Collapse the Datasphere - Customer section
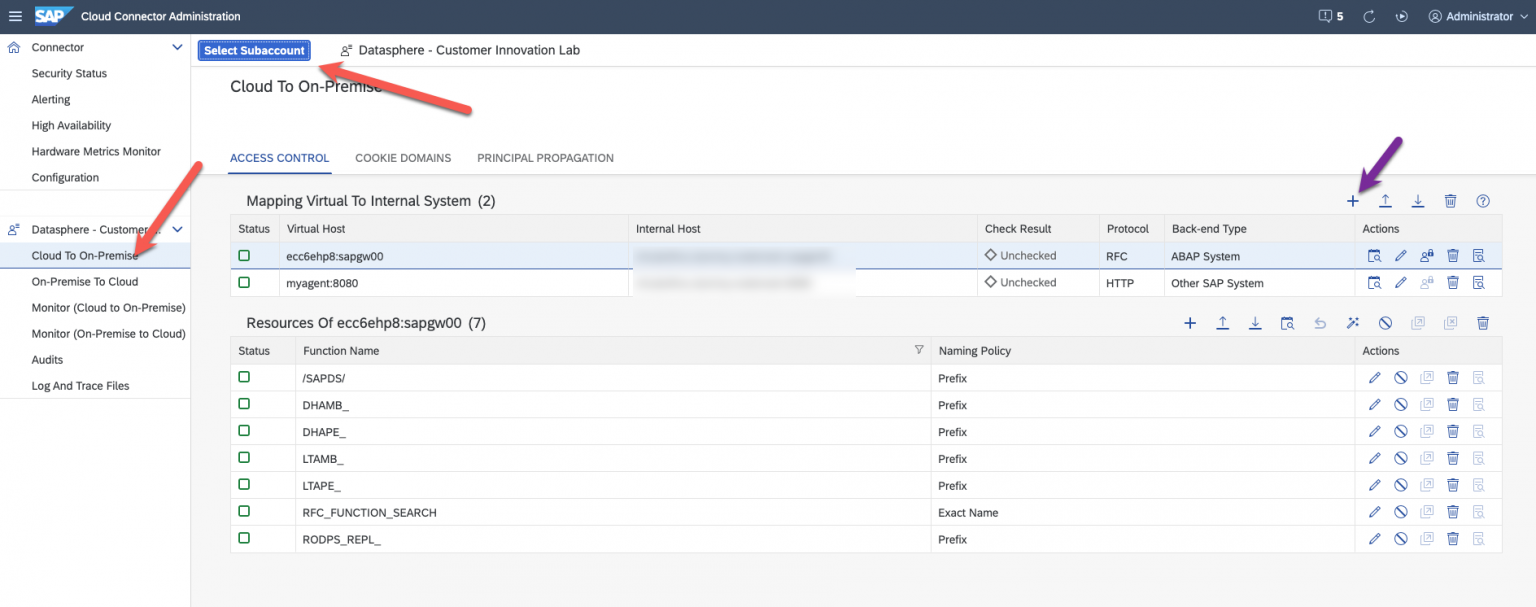Screen dimensions: 1536x607 click(x=178, y=229)
